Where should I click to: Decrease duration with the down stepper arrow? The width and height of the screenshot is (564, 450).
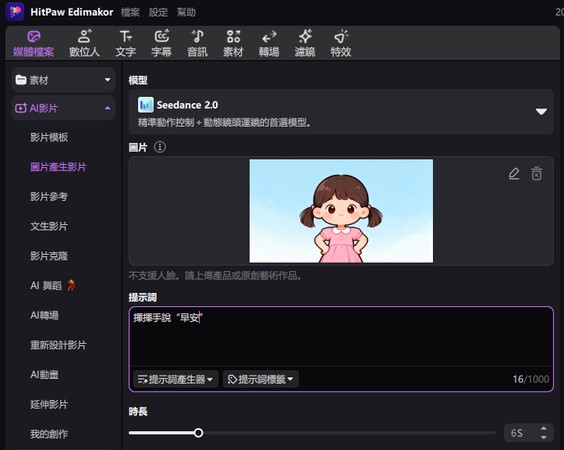pos(543,437)
